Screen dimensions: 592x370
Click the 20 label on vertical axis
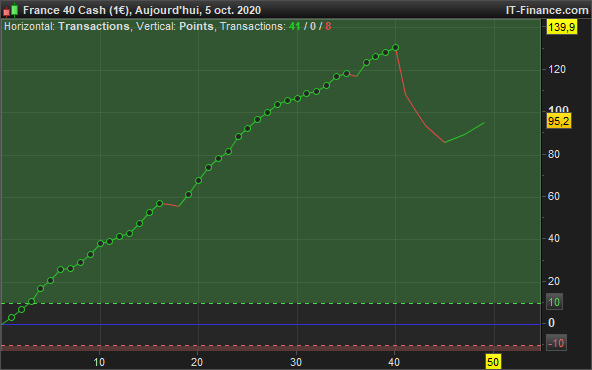[x=553, y=281]
